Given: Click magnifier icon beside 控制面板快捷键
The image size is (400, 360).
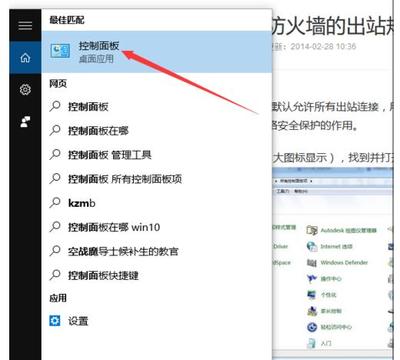Looking at the screenshot, I should point(55,275).
